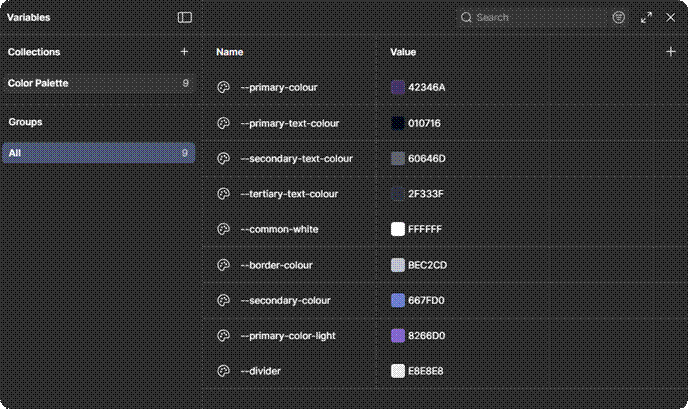688x409 pixels.
Task: Click the Value column header
Action: 403,51
